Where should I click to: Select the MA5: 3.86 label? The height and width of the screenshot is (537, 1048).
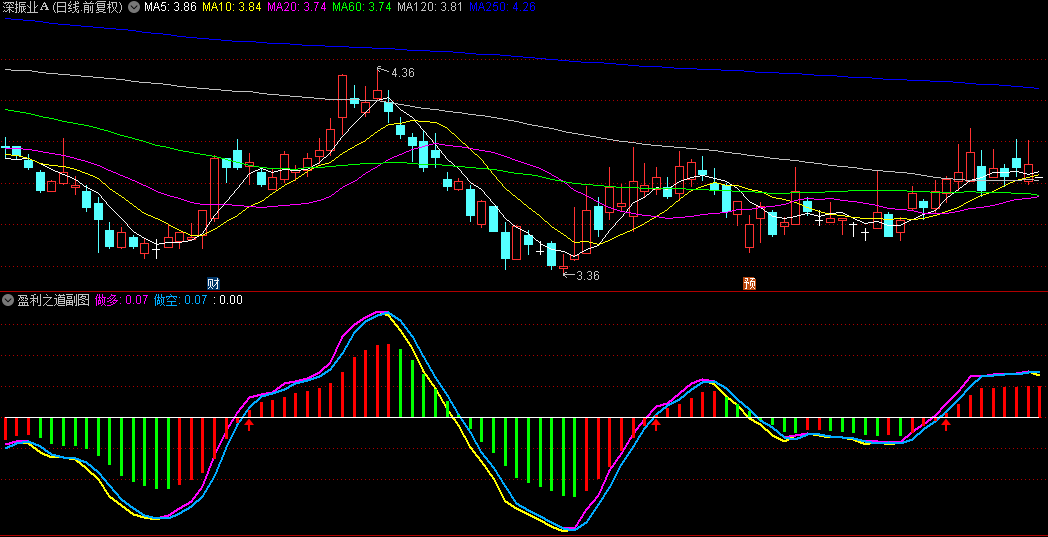click(169, 7)
